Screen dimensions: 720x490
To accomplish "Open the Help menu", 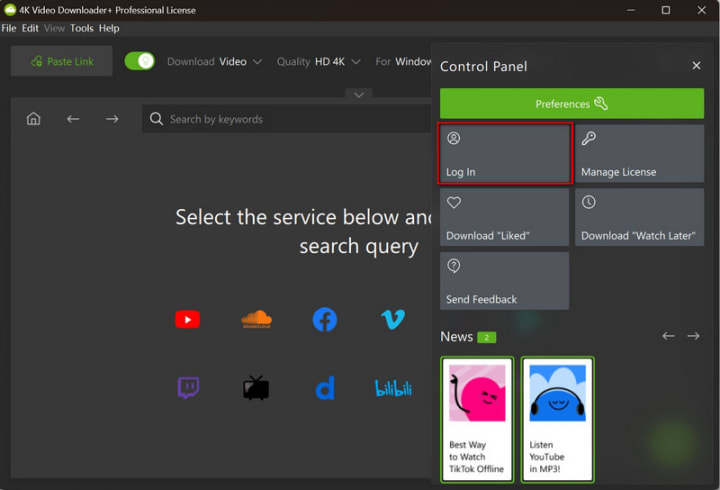I will (109, 28).
